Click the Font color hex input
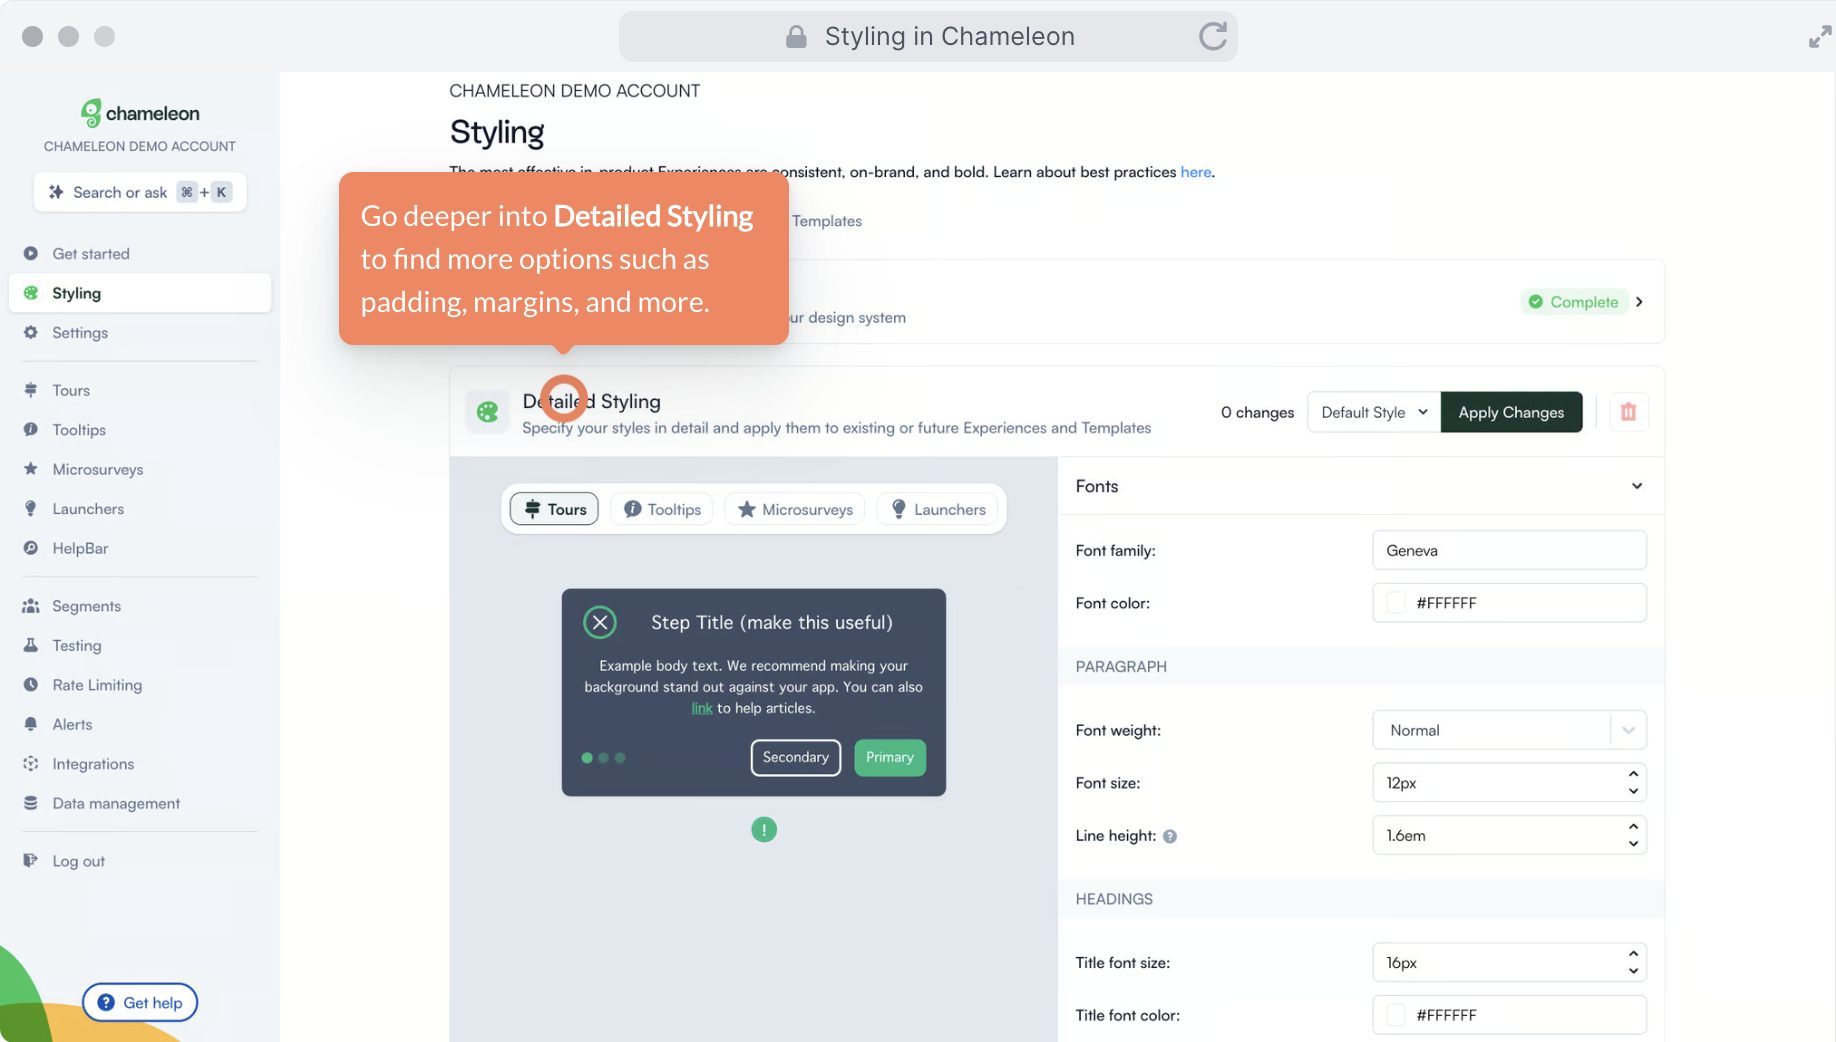This screenshot has width=1836, height=1042. 1509,603
